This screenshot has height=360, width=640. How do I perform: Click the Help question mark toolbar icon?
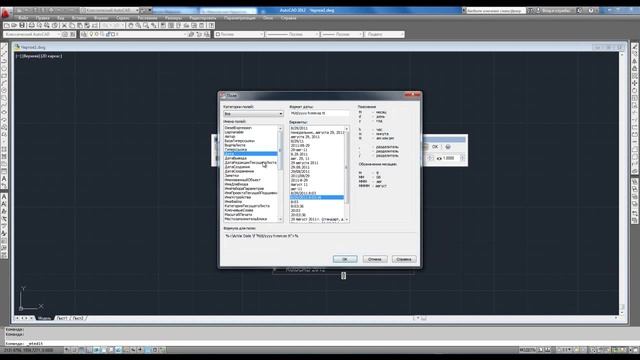[x=211, y=25]
